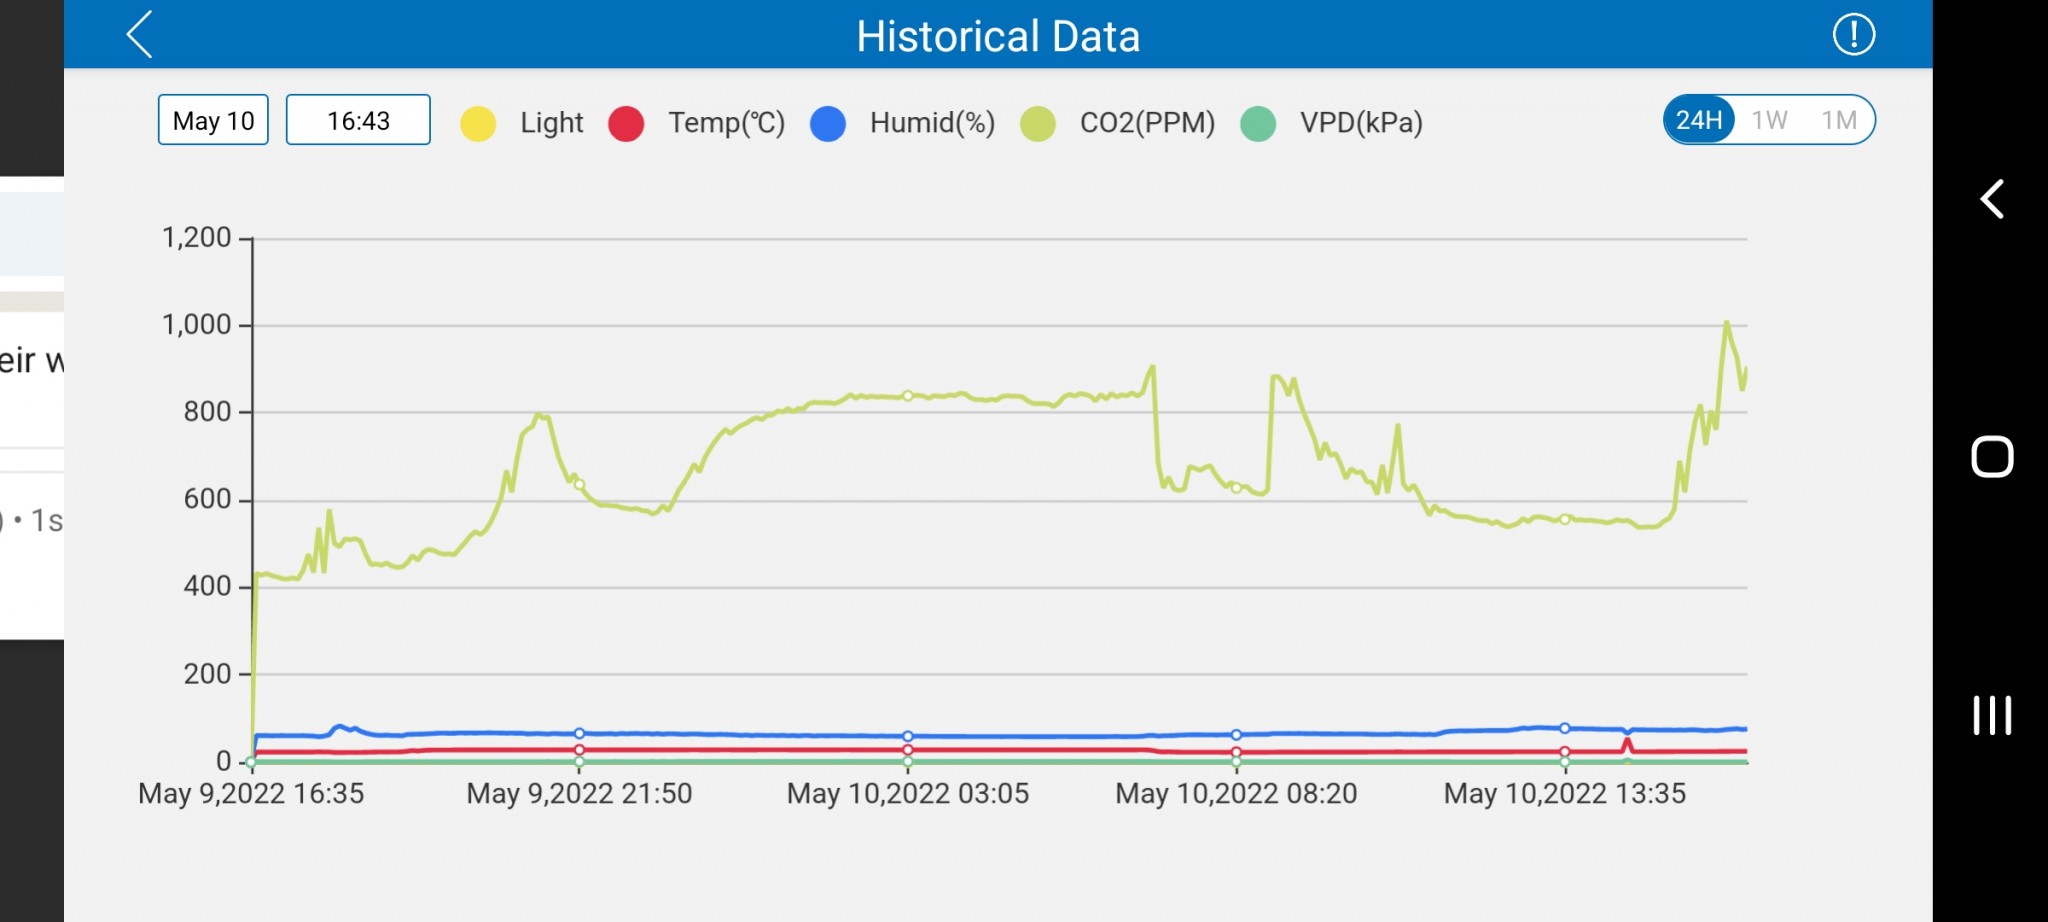Select the 24H time range
The height and width of the screenshot is (922, 2048).
pos(1699,121)
